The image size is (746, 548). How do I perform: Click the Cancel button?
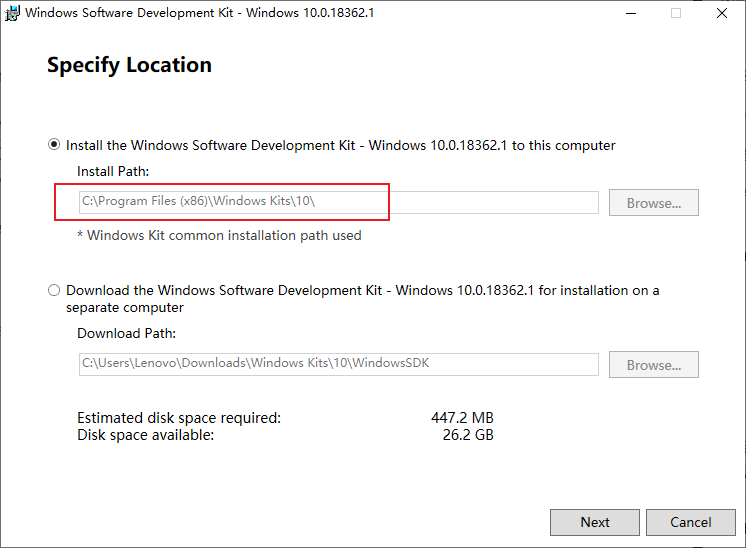691,522
